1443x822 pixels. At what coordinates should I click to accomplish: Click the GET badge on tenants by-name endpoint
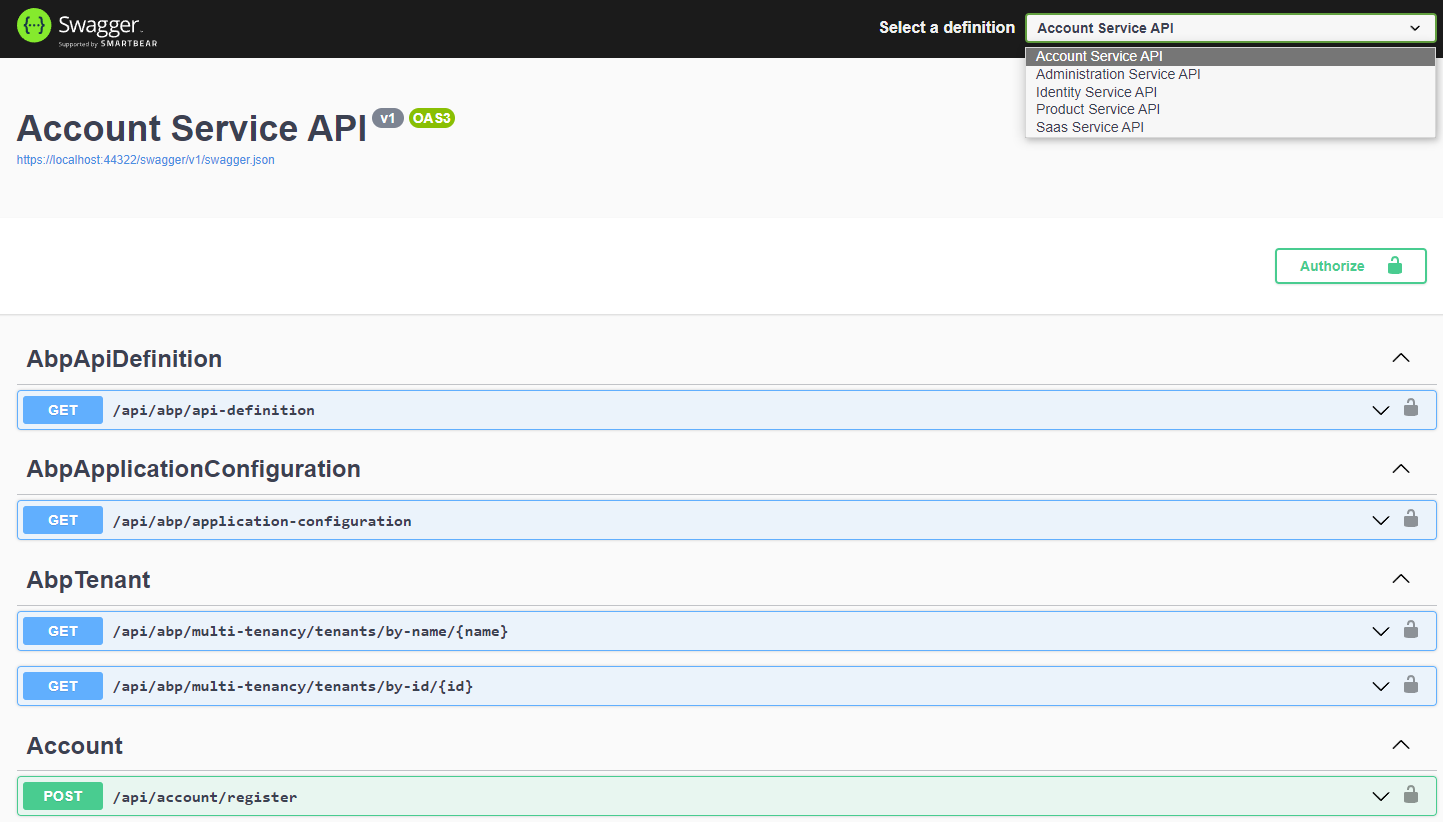pos(62,631)
